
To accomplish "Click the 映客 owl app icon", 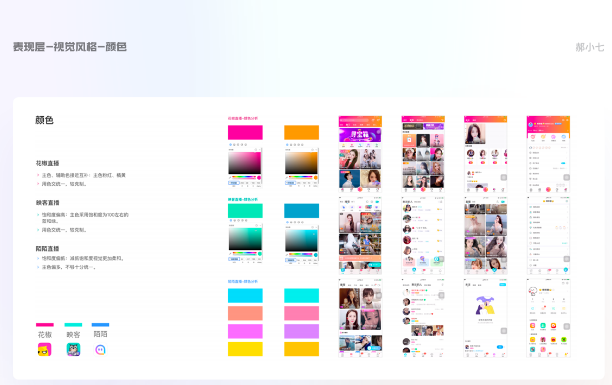I will click(73, 349).
